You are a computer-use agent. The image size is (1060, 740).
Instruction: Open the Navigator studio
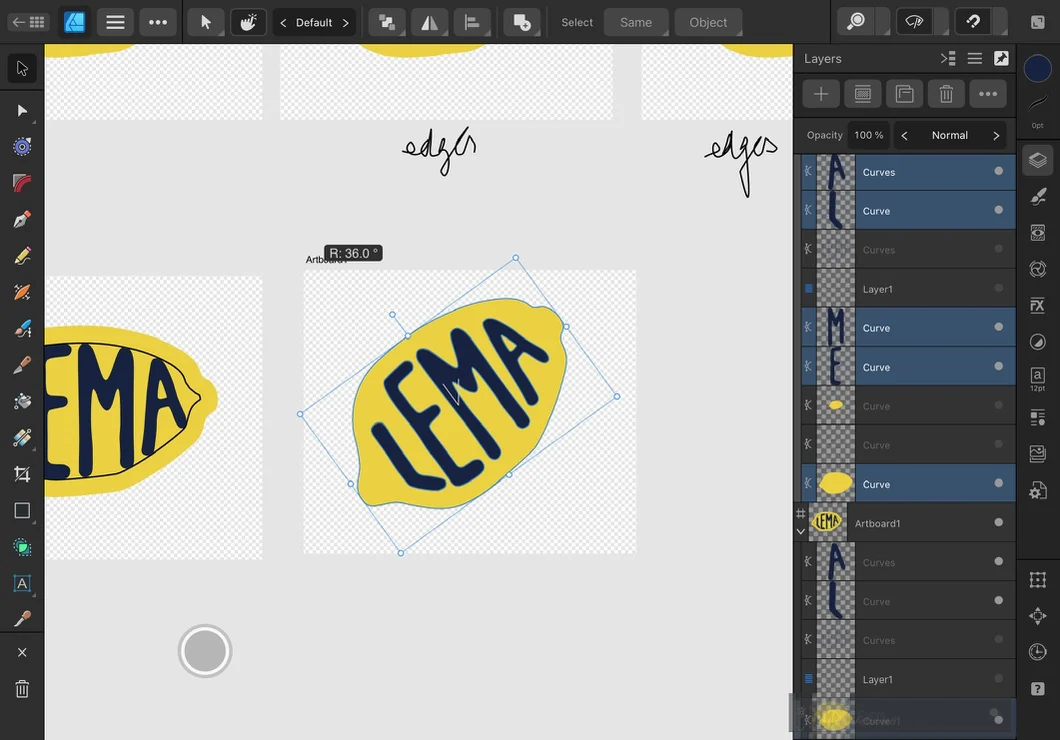pyautogui.click(x=1038, y=616)
